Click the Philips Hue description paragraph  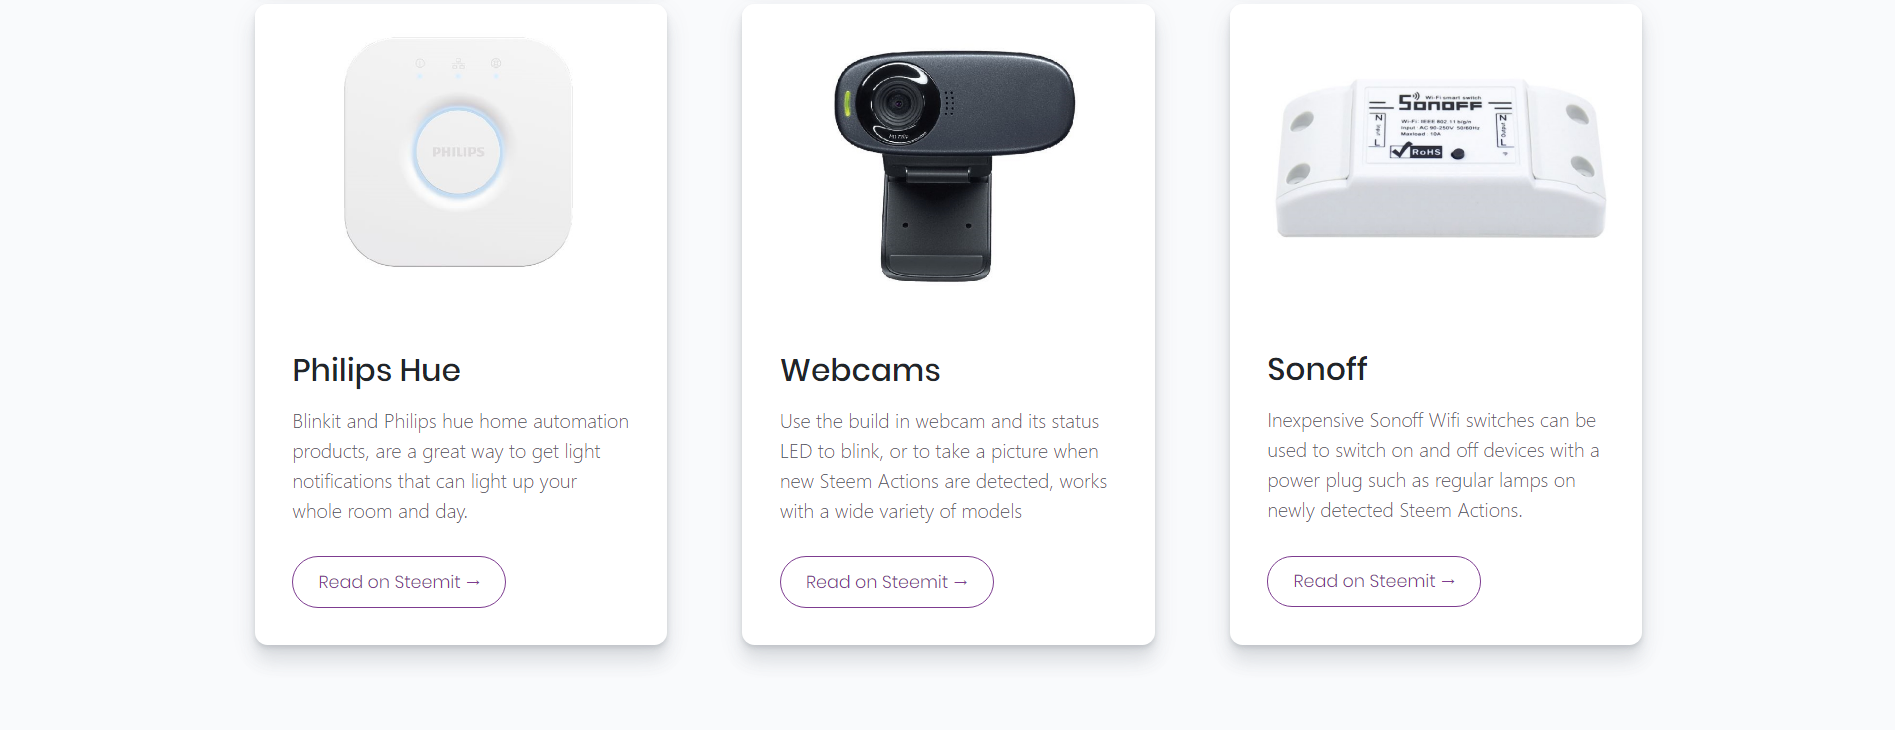[x=460, y=466]
